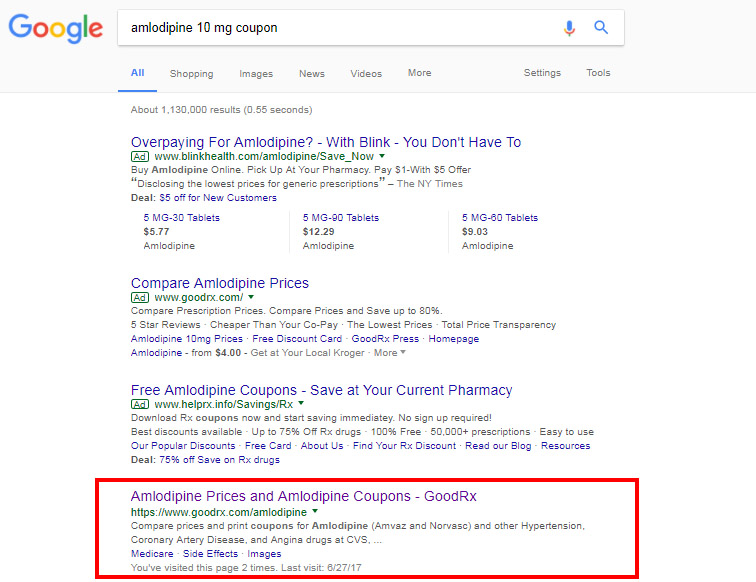This screenshot has width=756, height=582.
Task: Select the All results tab
Action: 137,73
